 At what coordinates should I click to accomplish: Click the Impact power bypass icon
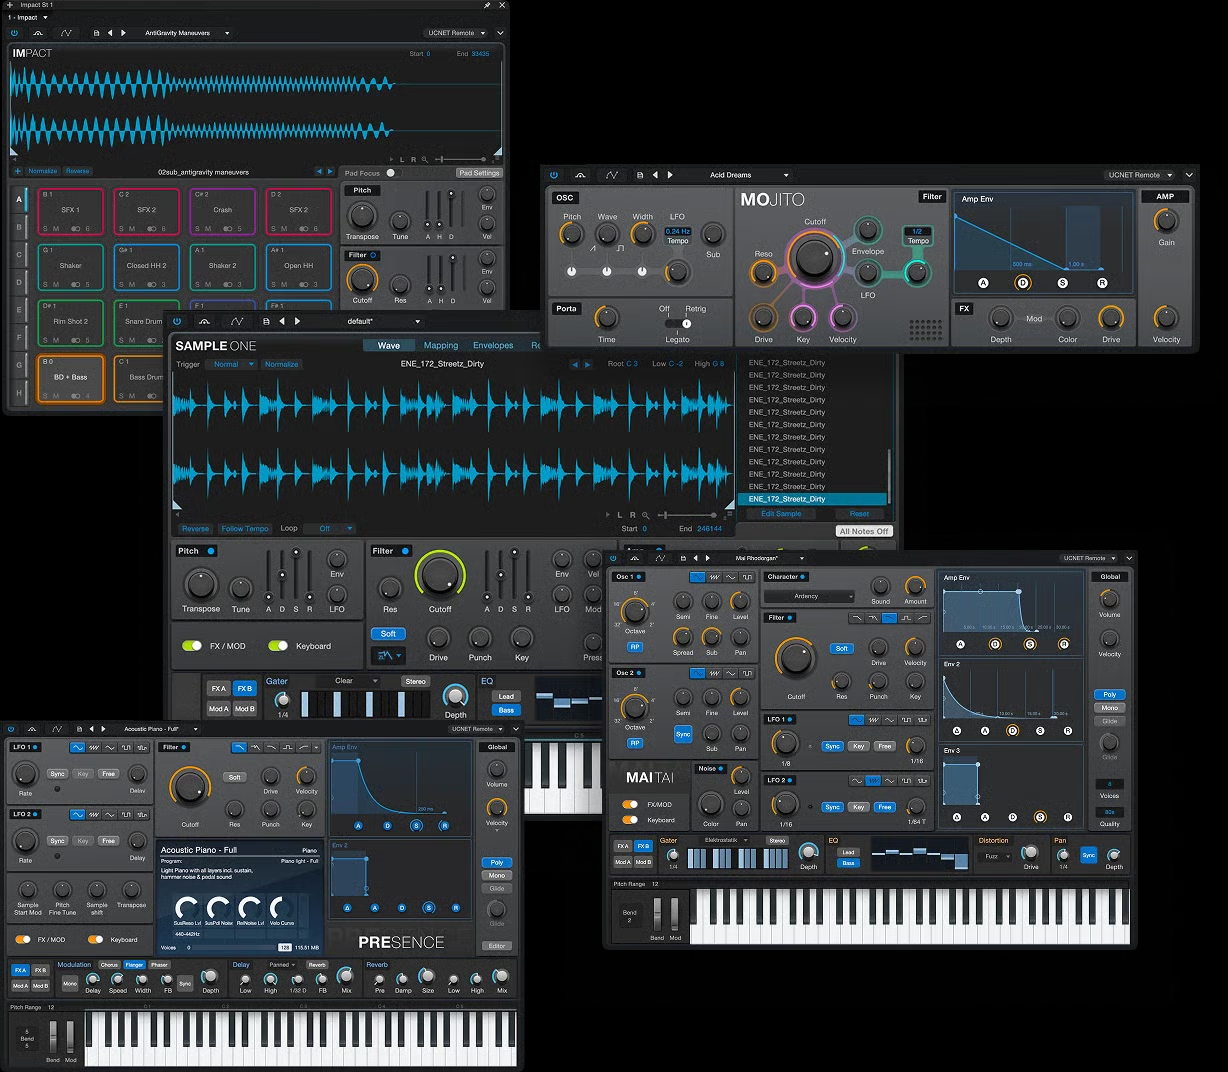click(x=14, y=33)
